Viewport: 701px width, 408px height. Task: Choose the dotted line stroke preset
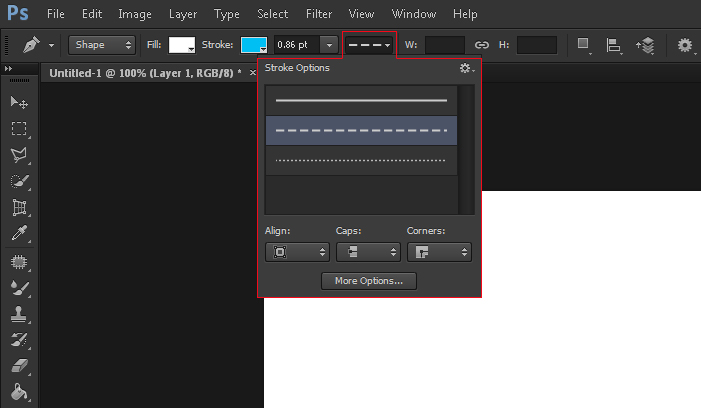coord(361,160)
